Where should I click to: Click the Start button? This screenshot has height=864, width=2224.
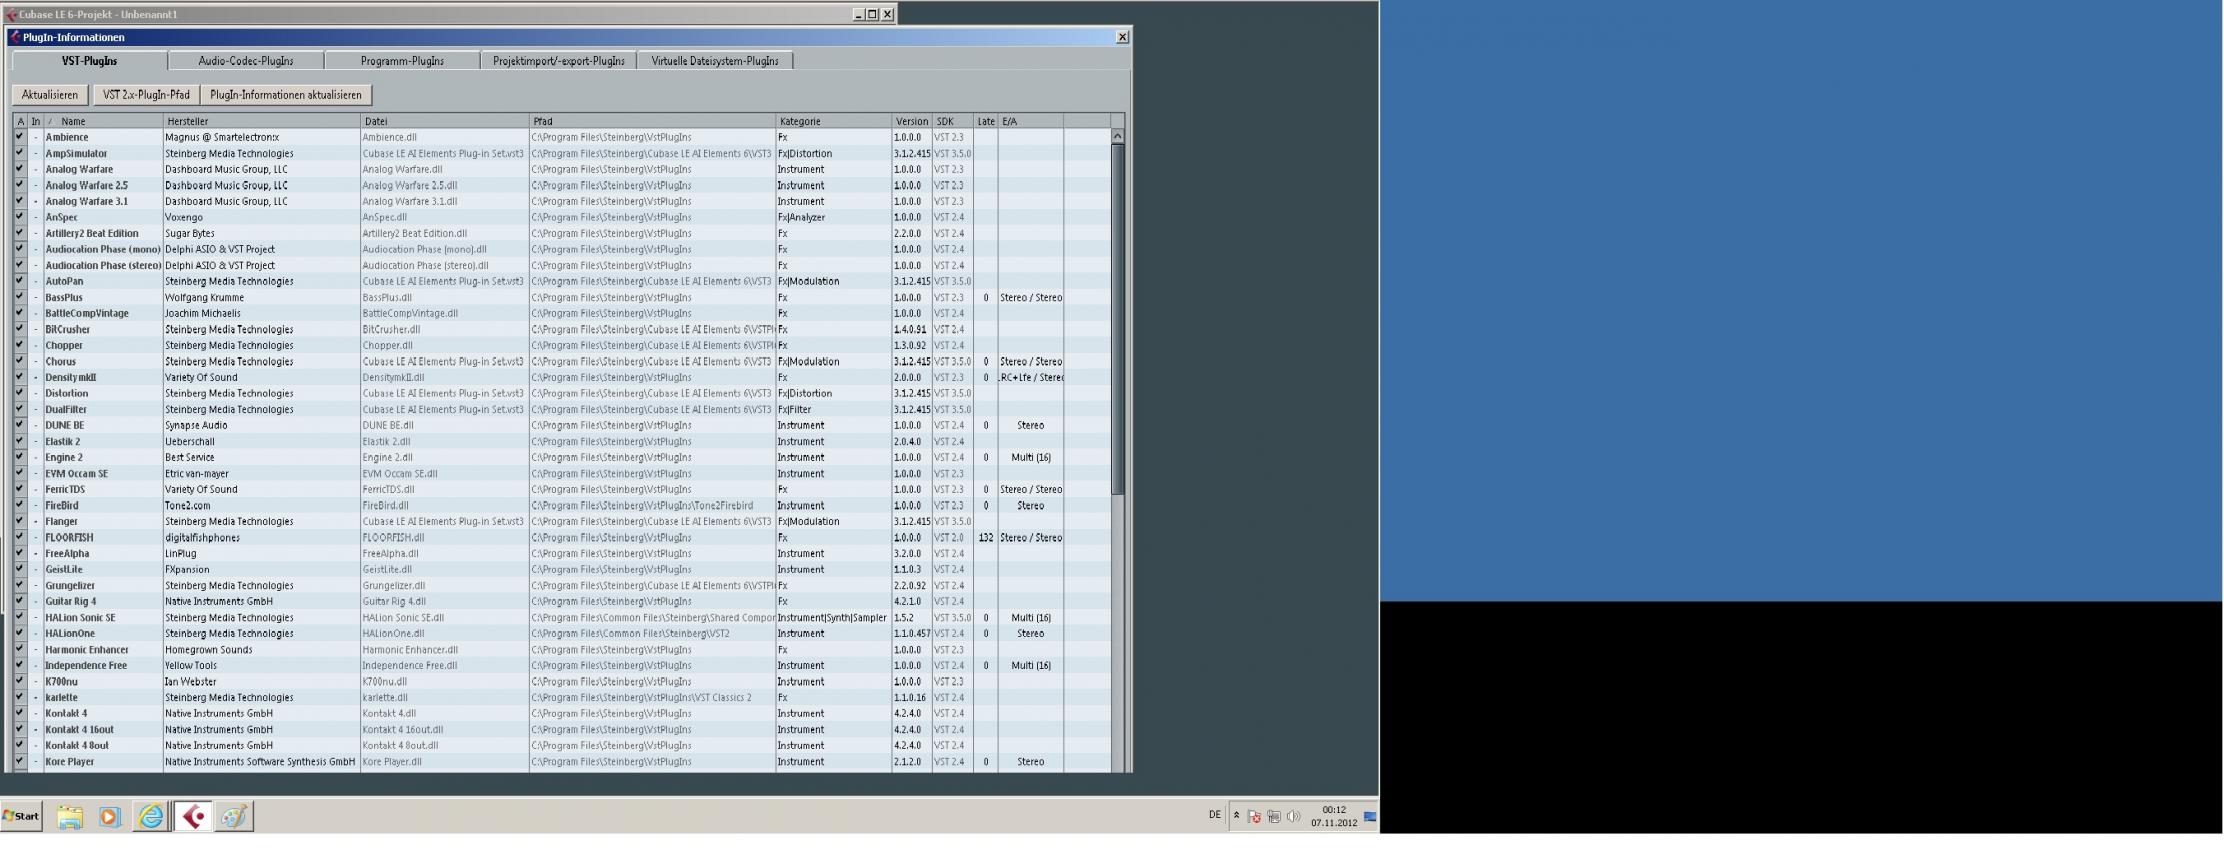21,816
